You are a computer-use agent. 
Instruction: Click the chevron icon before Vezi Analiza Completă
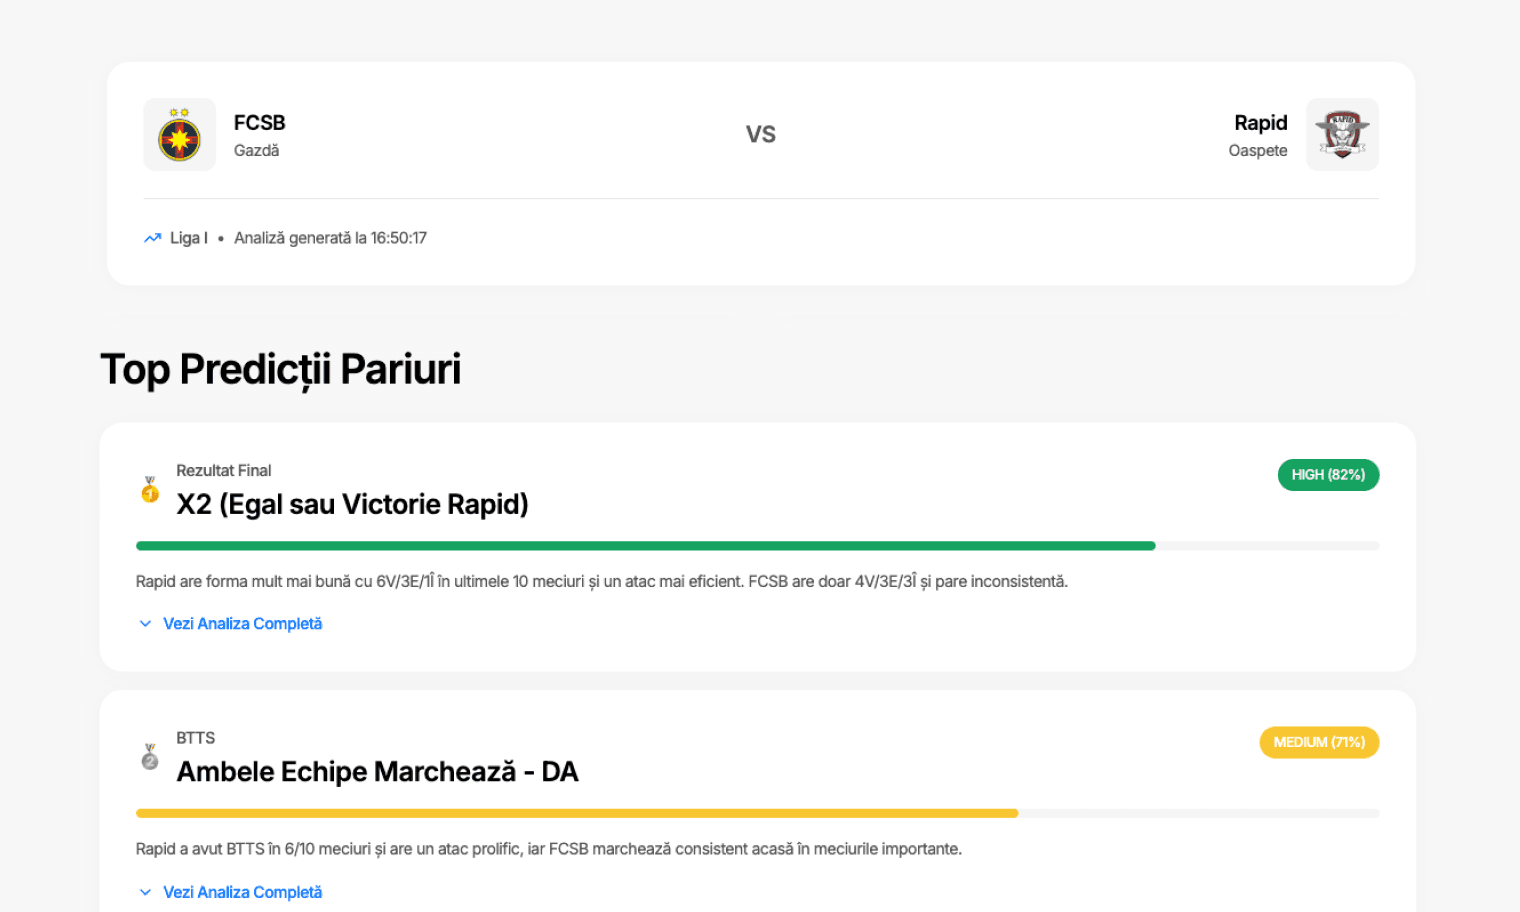pyautogui.click(x=144, y=623)
